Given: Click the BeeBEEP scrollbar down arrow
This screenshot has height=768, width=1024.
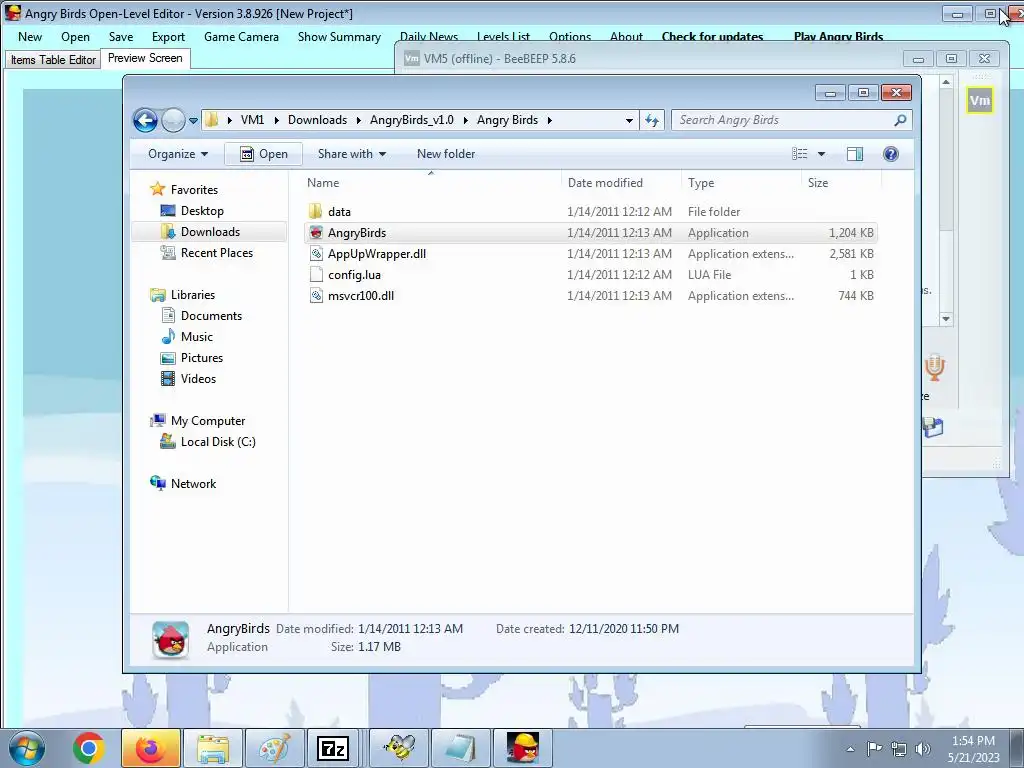Looking at the screenshot, I should click(946, 319).
